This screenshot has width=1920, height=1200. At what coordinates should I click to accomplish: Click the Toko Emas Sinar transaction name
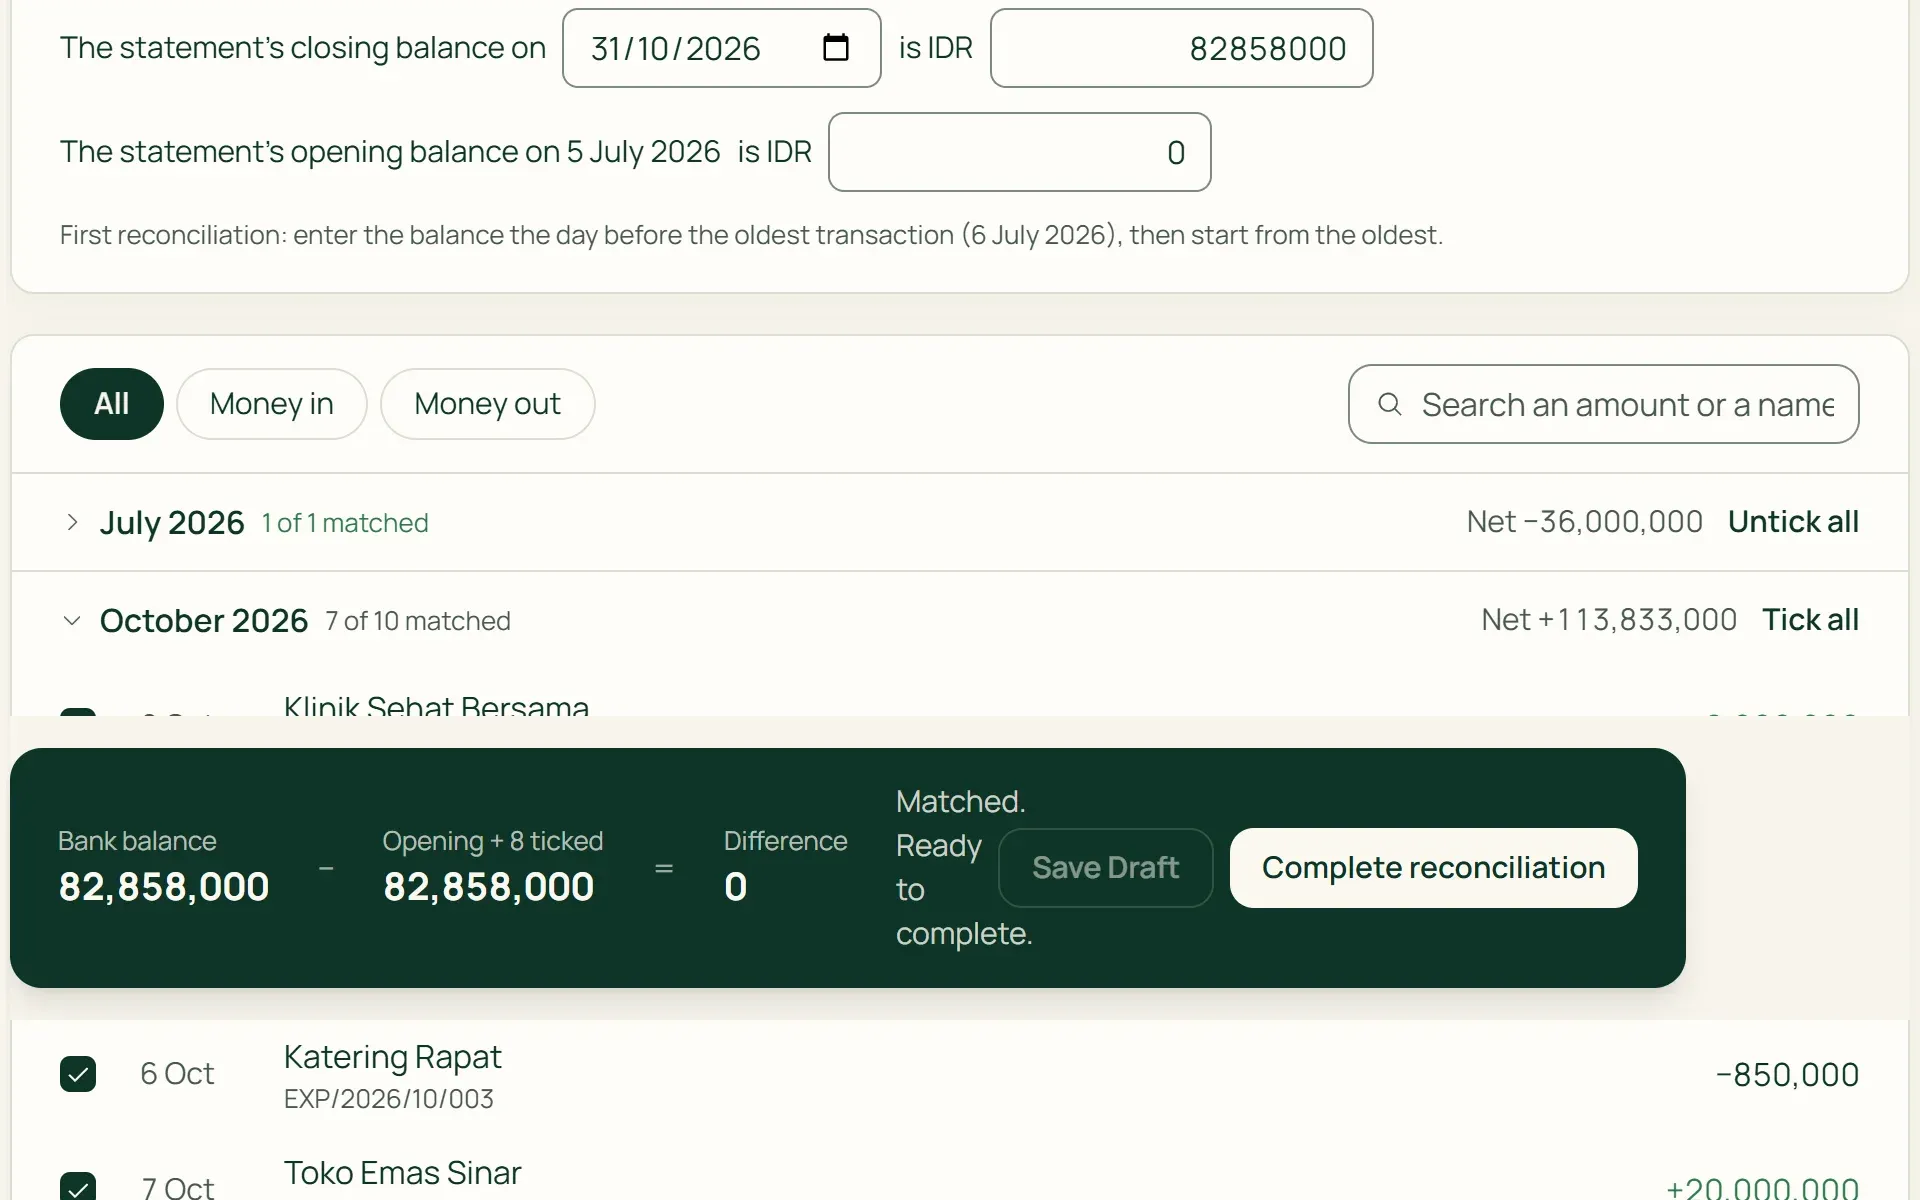402,1173
